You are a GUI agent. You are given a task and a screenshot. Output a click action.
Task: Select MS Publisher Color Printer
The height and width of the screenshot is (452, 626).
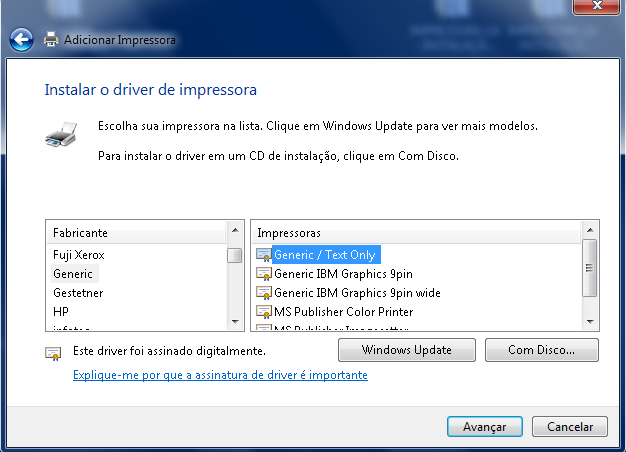pos(343,311)
